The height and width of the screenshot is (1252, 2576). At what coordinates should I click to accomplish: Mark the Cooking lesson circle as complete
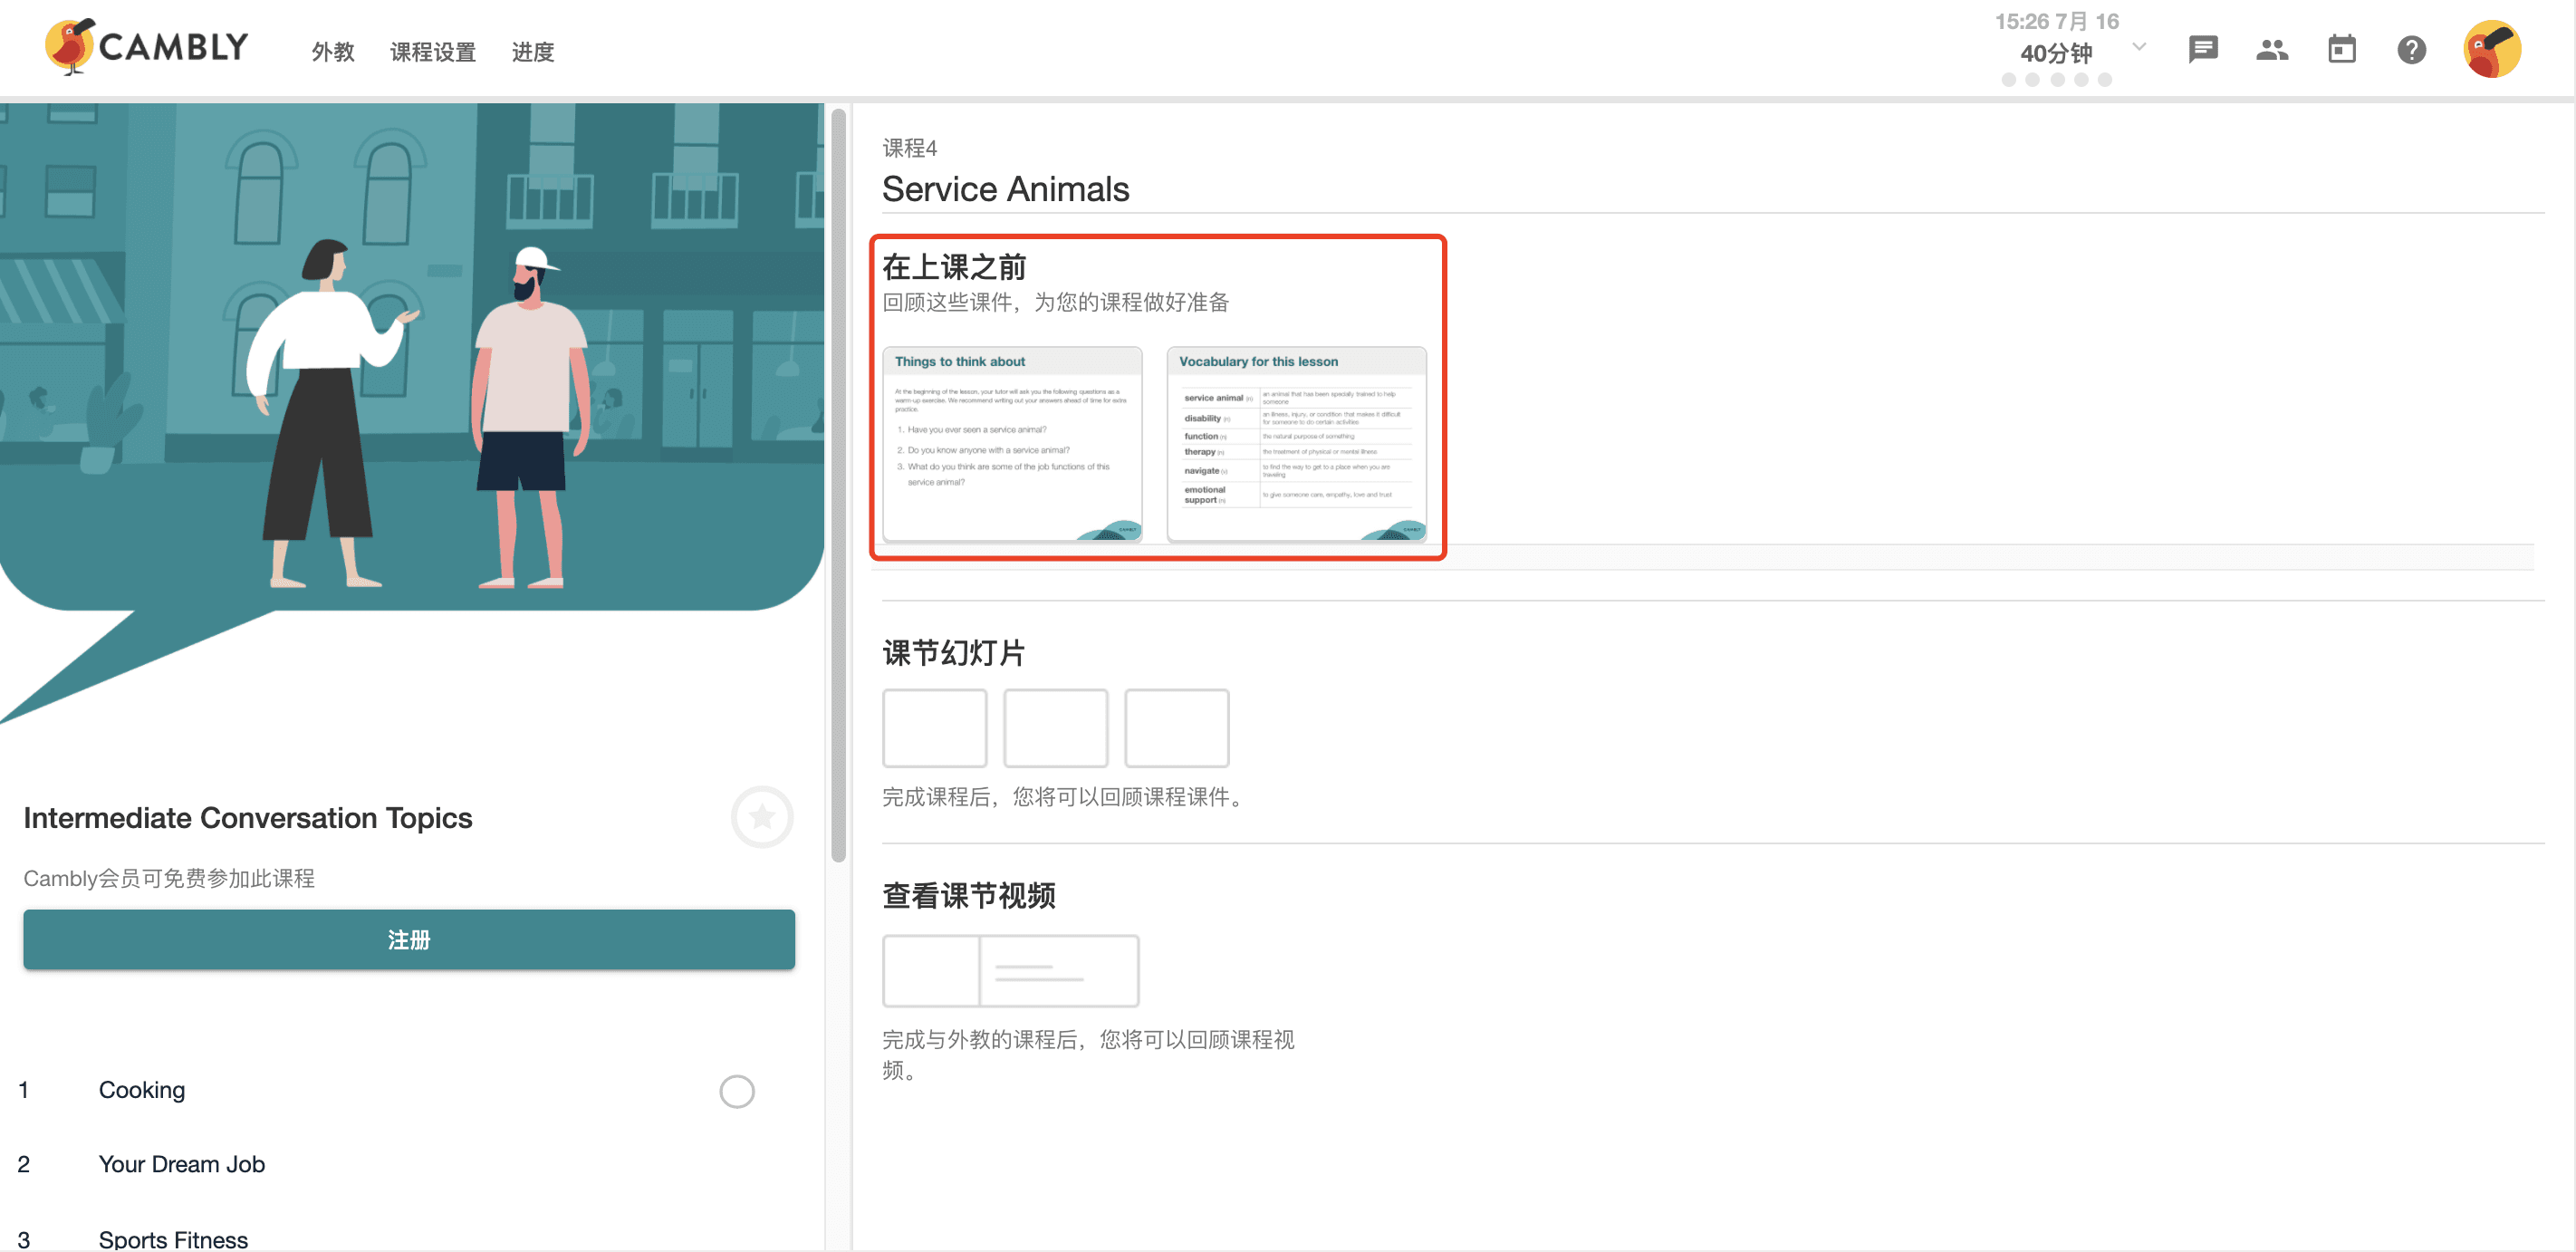tap(737, 1092)
